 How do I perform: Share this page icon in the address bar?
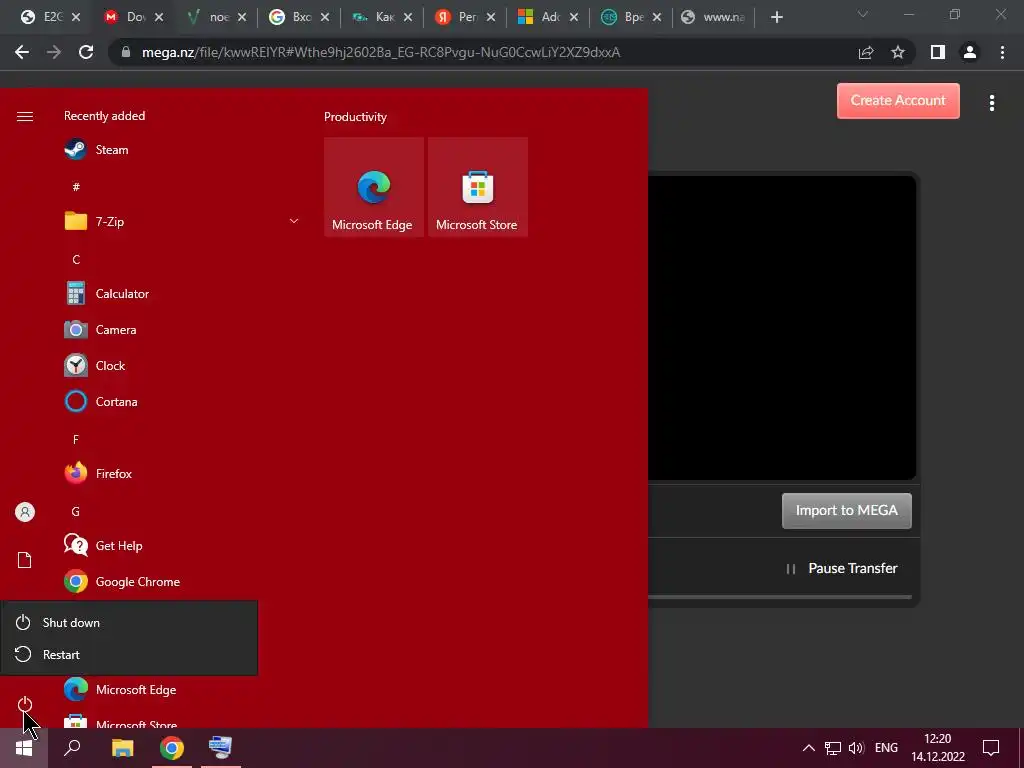coord(866,52)
